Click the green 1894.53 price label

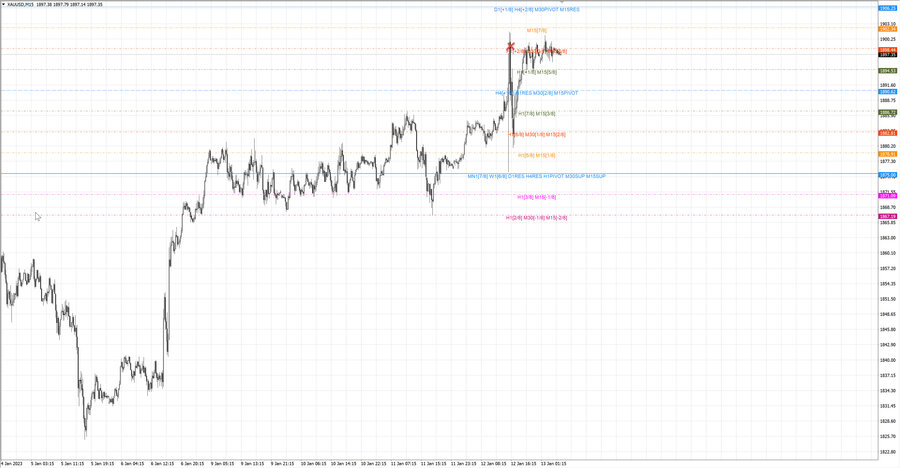coord(888,71)
